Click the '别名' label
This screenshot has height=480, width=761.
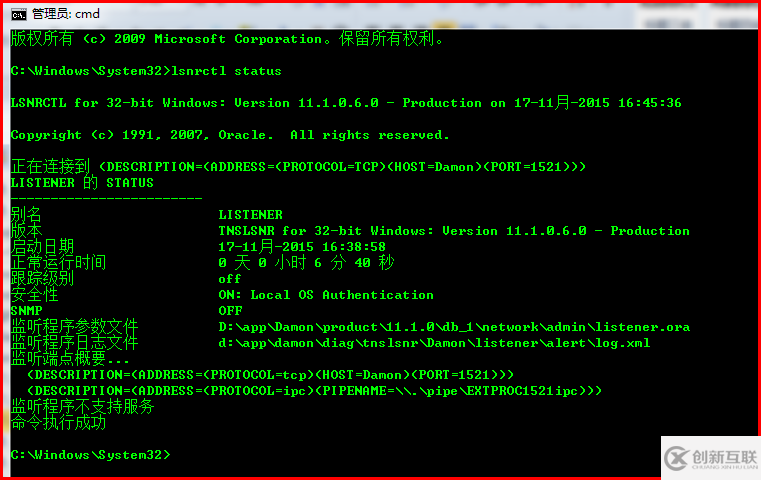click(26, 215)
